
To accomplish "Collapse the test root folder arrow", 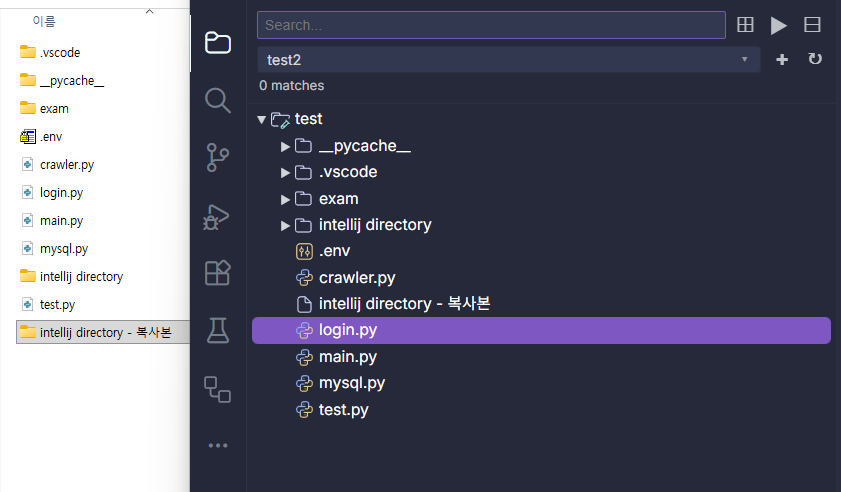I will click(261, 120).
